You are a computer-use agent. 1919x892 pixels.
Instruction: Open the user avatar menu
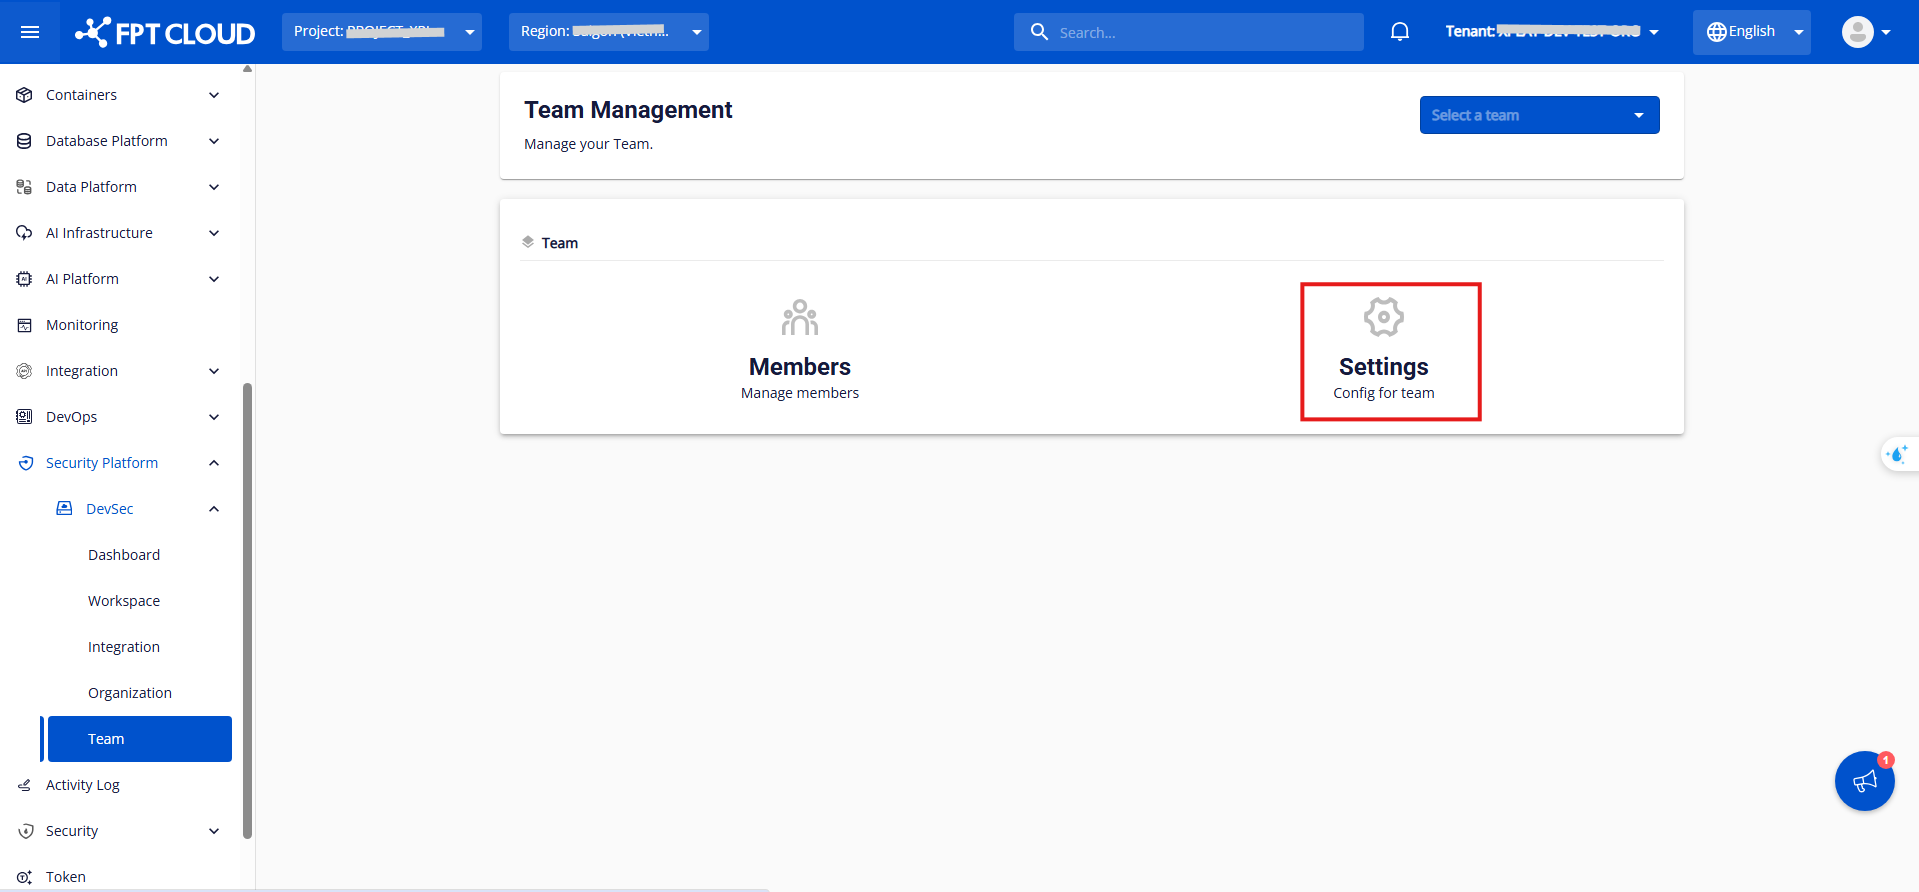coord(1865,32)
